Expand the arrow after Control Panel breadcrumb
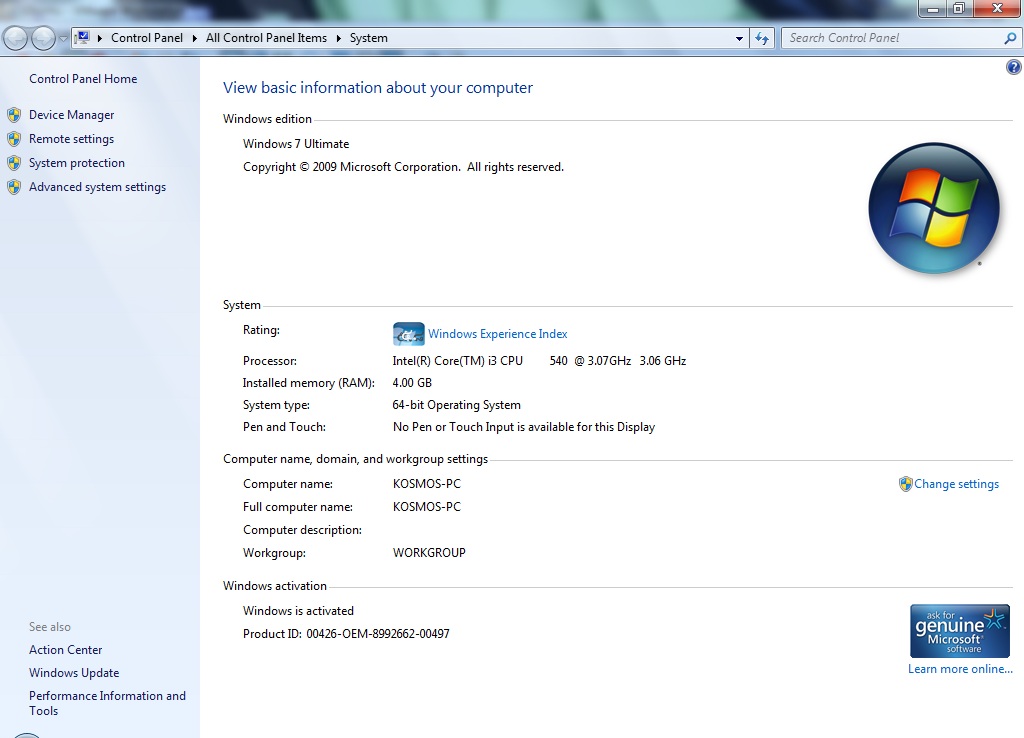The width and height of the screenshot is (1024, 738). pyautogui.click(x=195, y=39)
